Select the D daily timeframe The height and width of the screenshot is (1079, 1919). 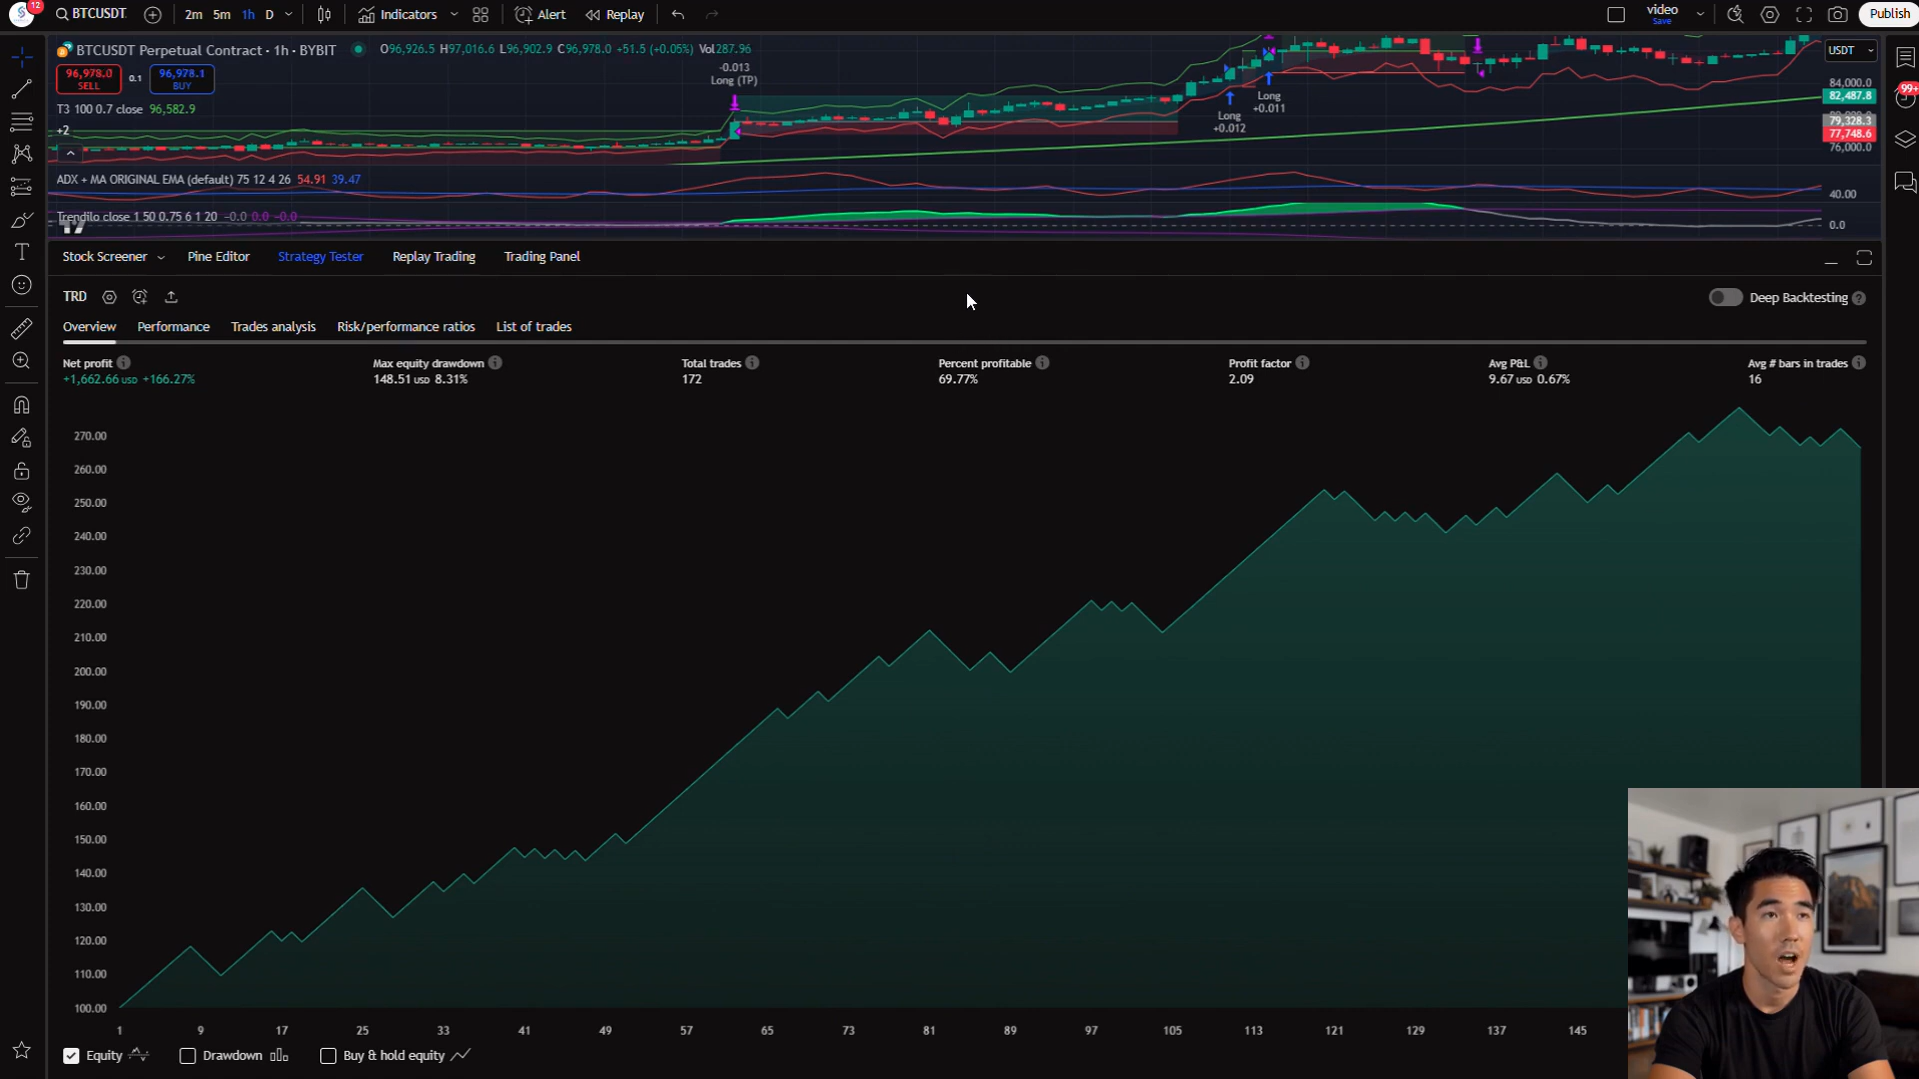pyautogui.click(x=269, y=14)
